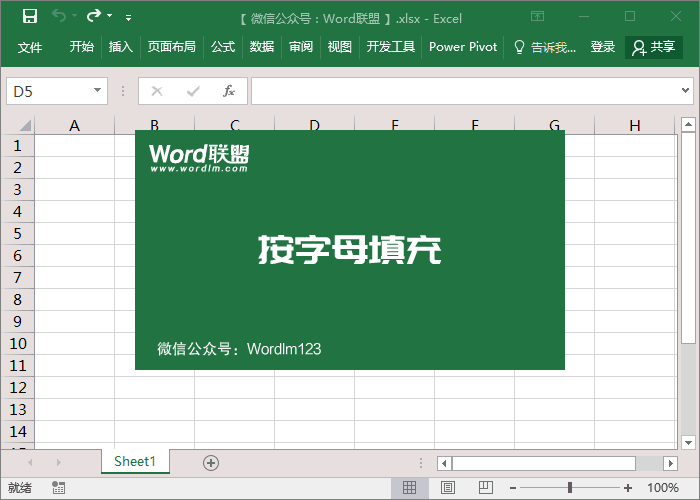Viewport: 700px width, 500px height.
Task: Click the zoom out minus button
Action: click(513, 488)
